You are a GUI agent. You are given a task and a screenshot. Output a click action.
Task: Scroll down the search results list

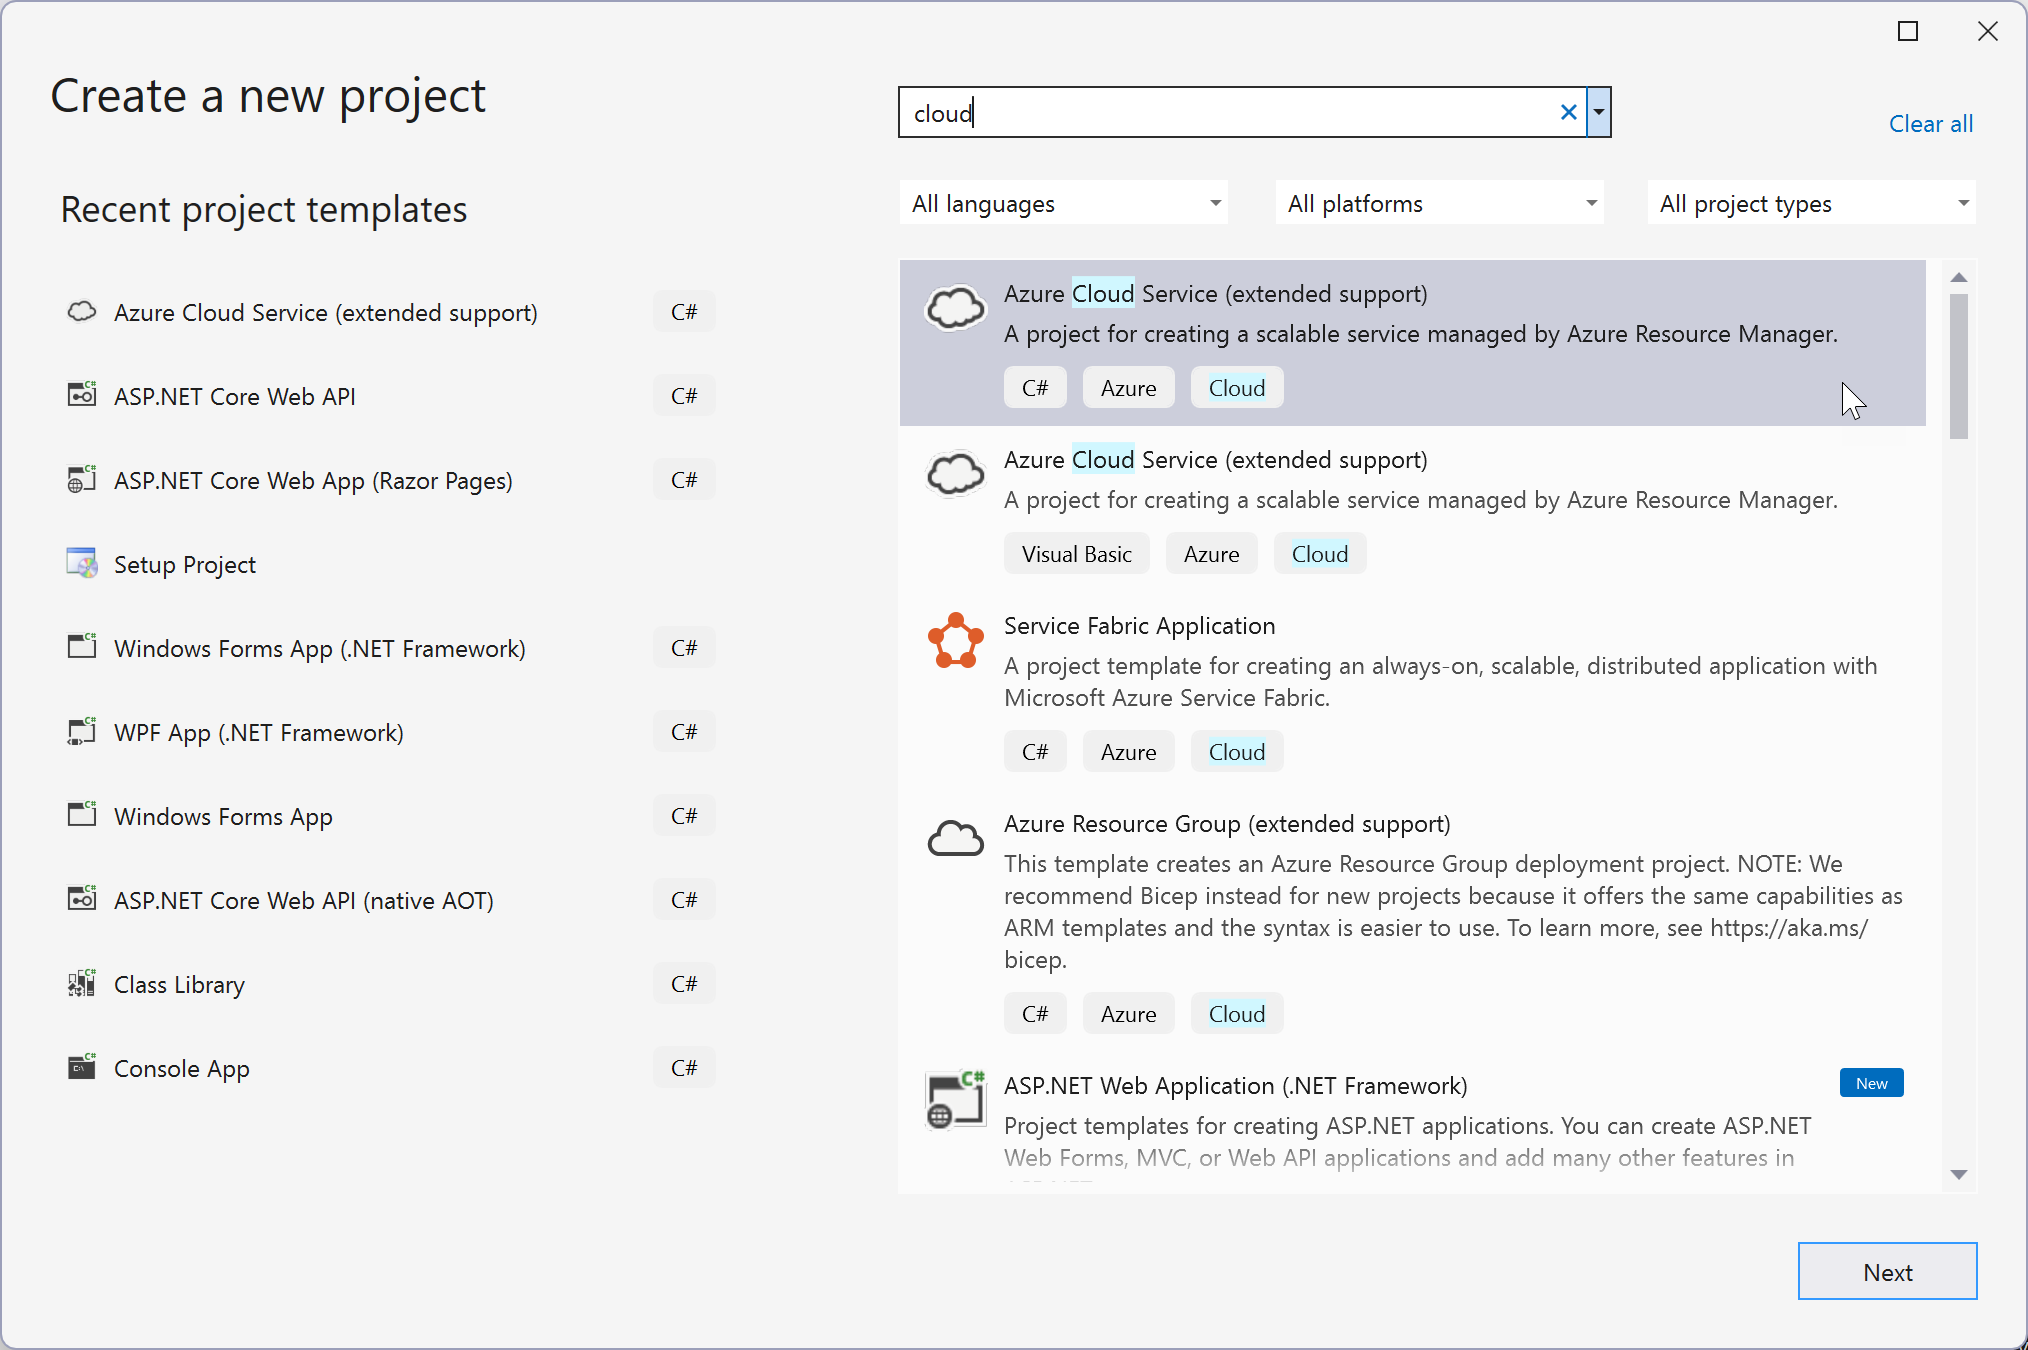(1957, 1174)
